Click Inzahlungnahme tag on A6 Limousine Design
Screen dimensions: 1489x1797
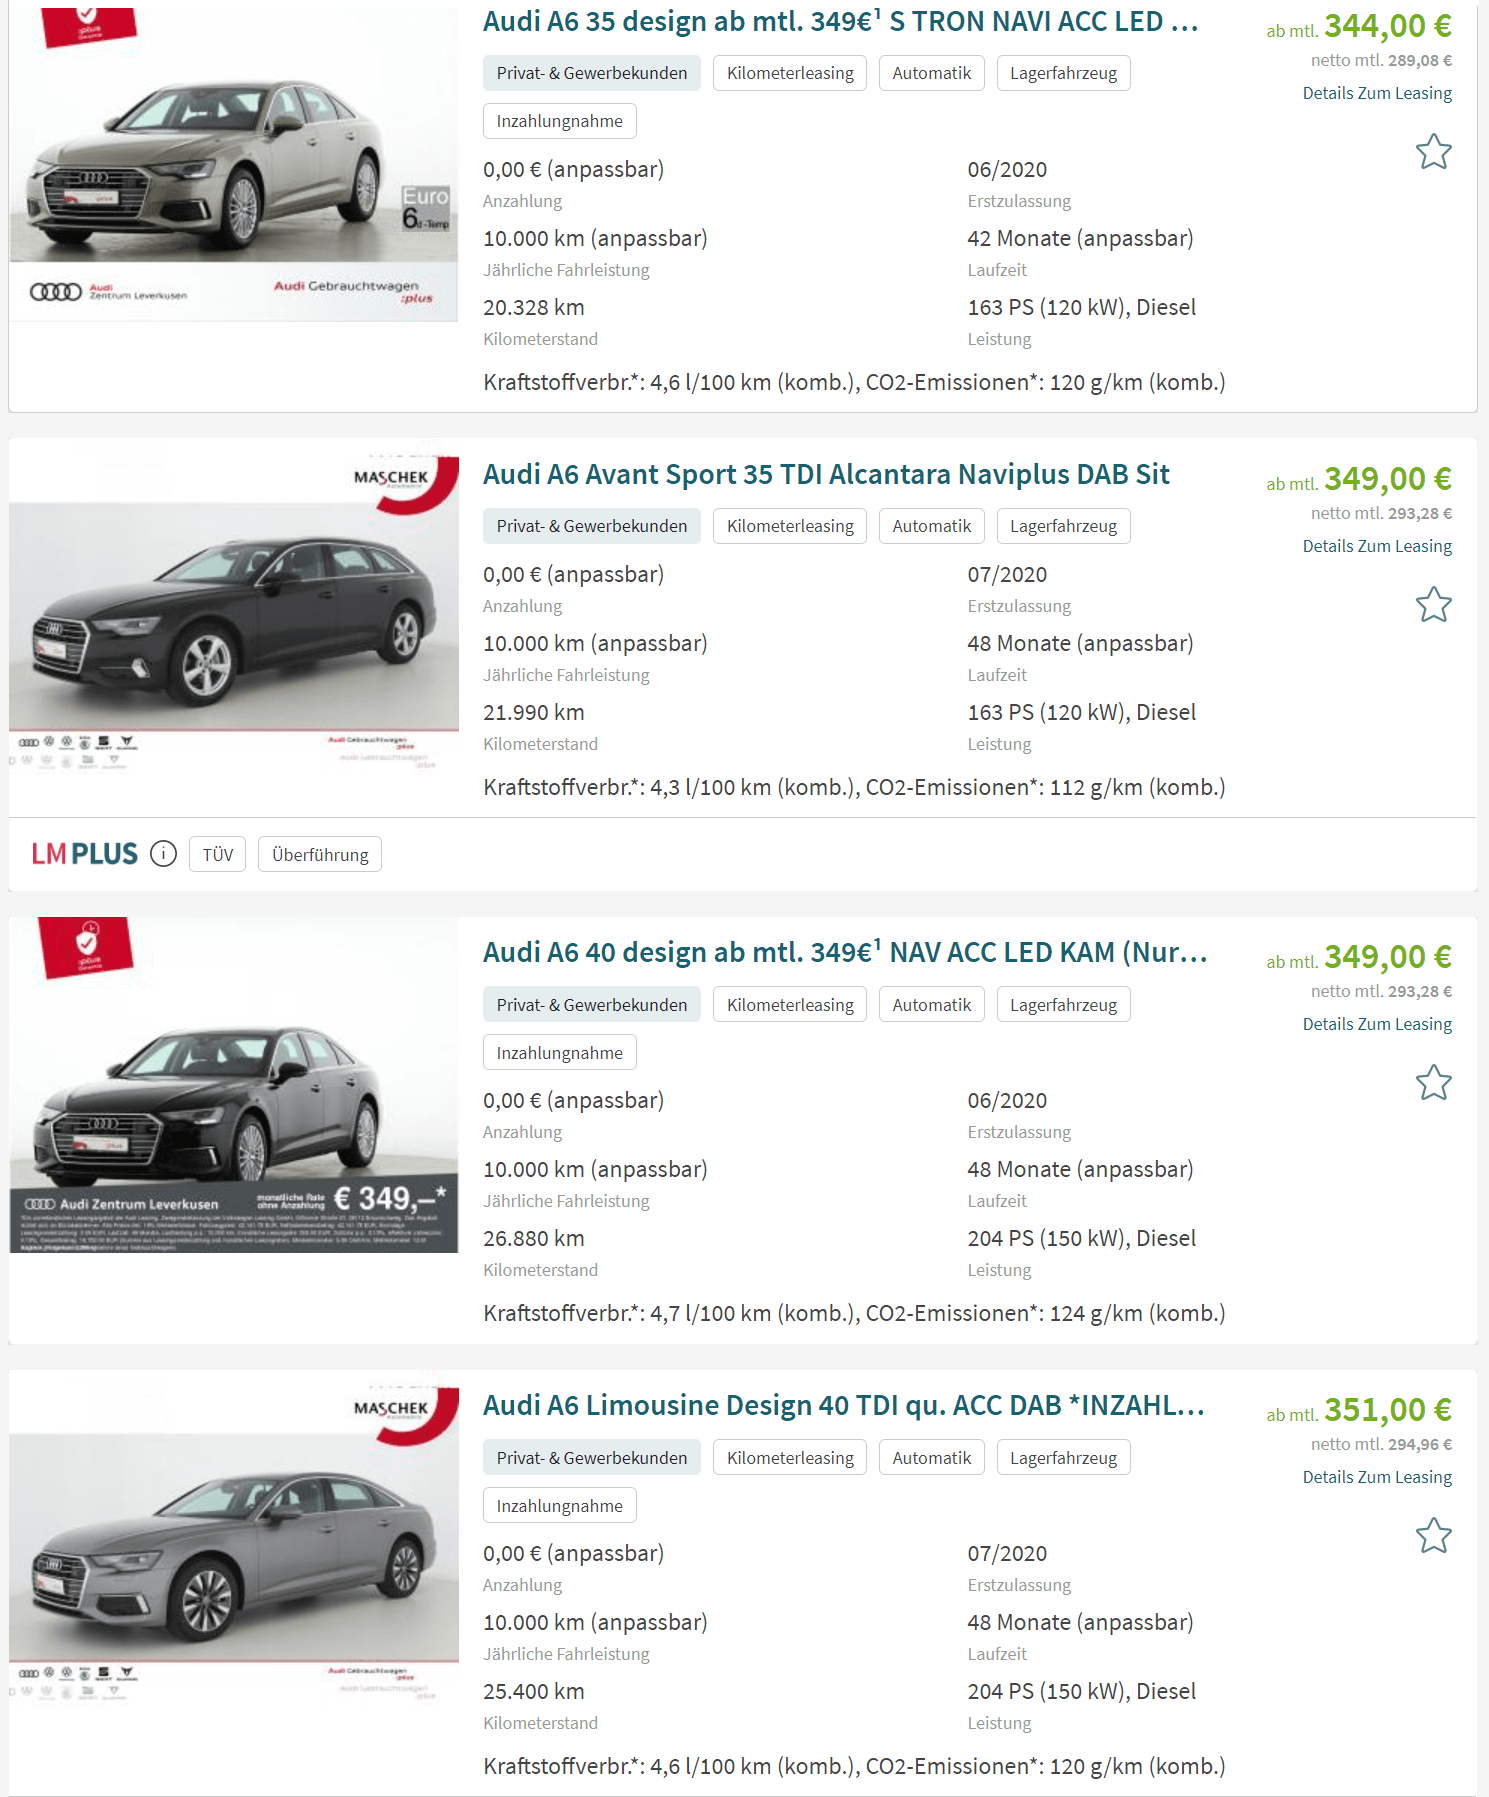559,1506
